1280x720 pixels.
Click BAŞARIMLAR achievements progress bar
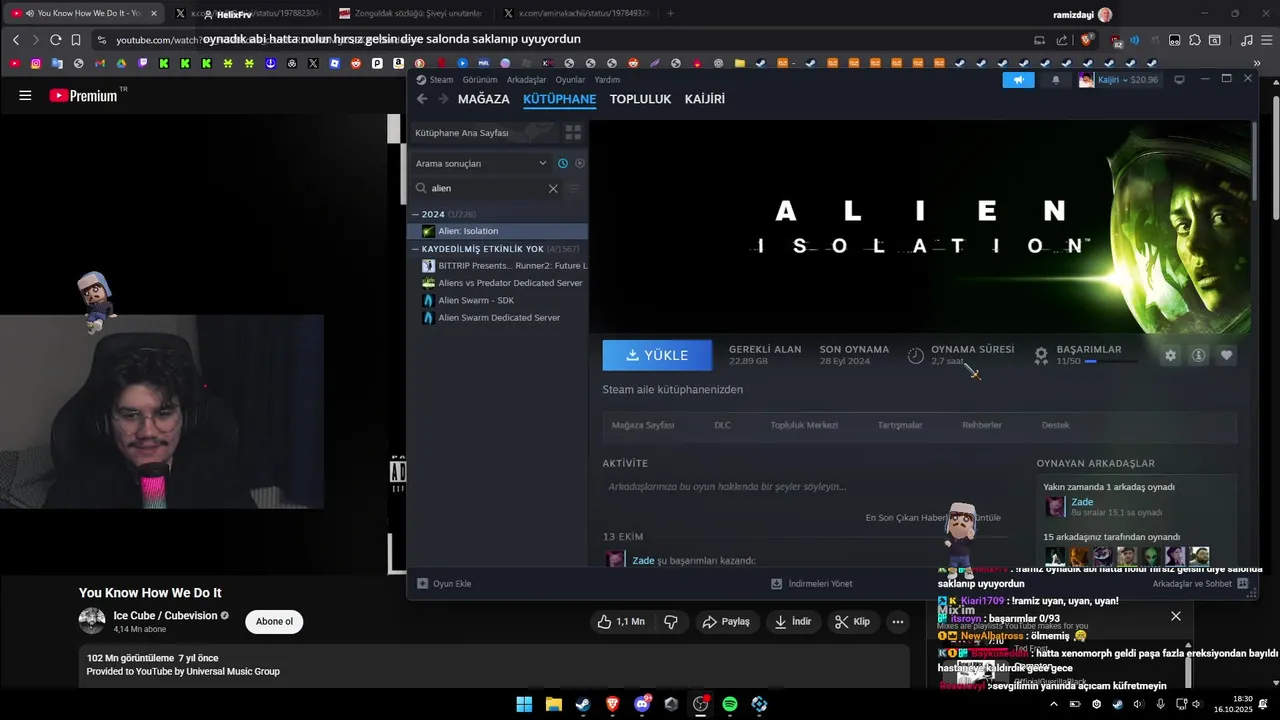click(1110, 361)
